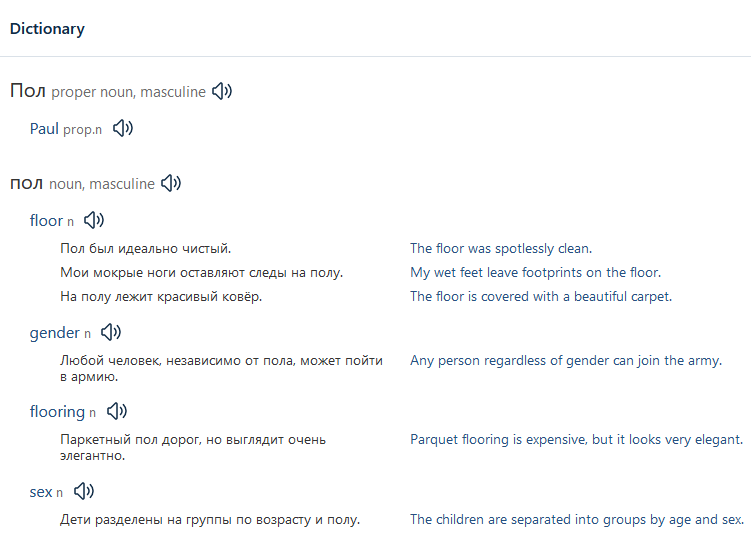Open the sex translation entry
This screenshot has height=546, width=751.
41,492
